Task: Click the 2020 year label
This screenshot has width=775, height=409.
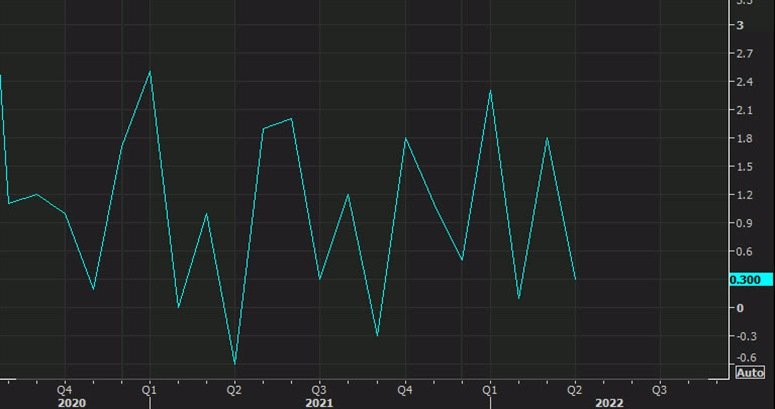Action: tap(72, 403)
